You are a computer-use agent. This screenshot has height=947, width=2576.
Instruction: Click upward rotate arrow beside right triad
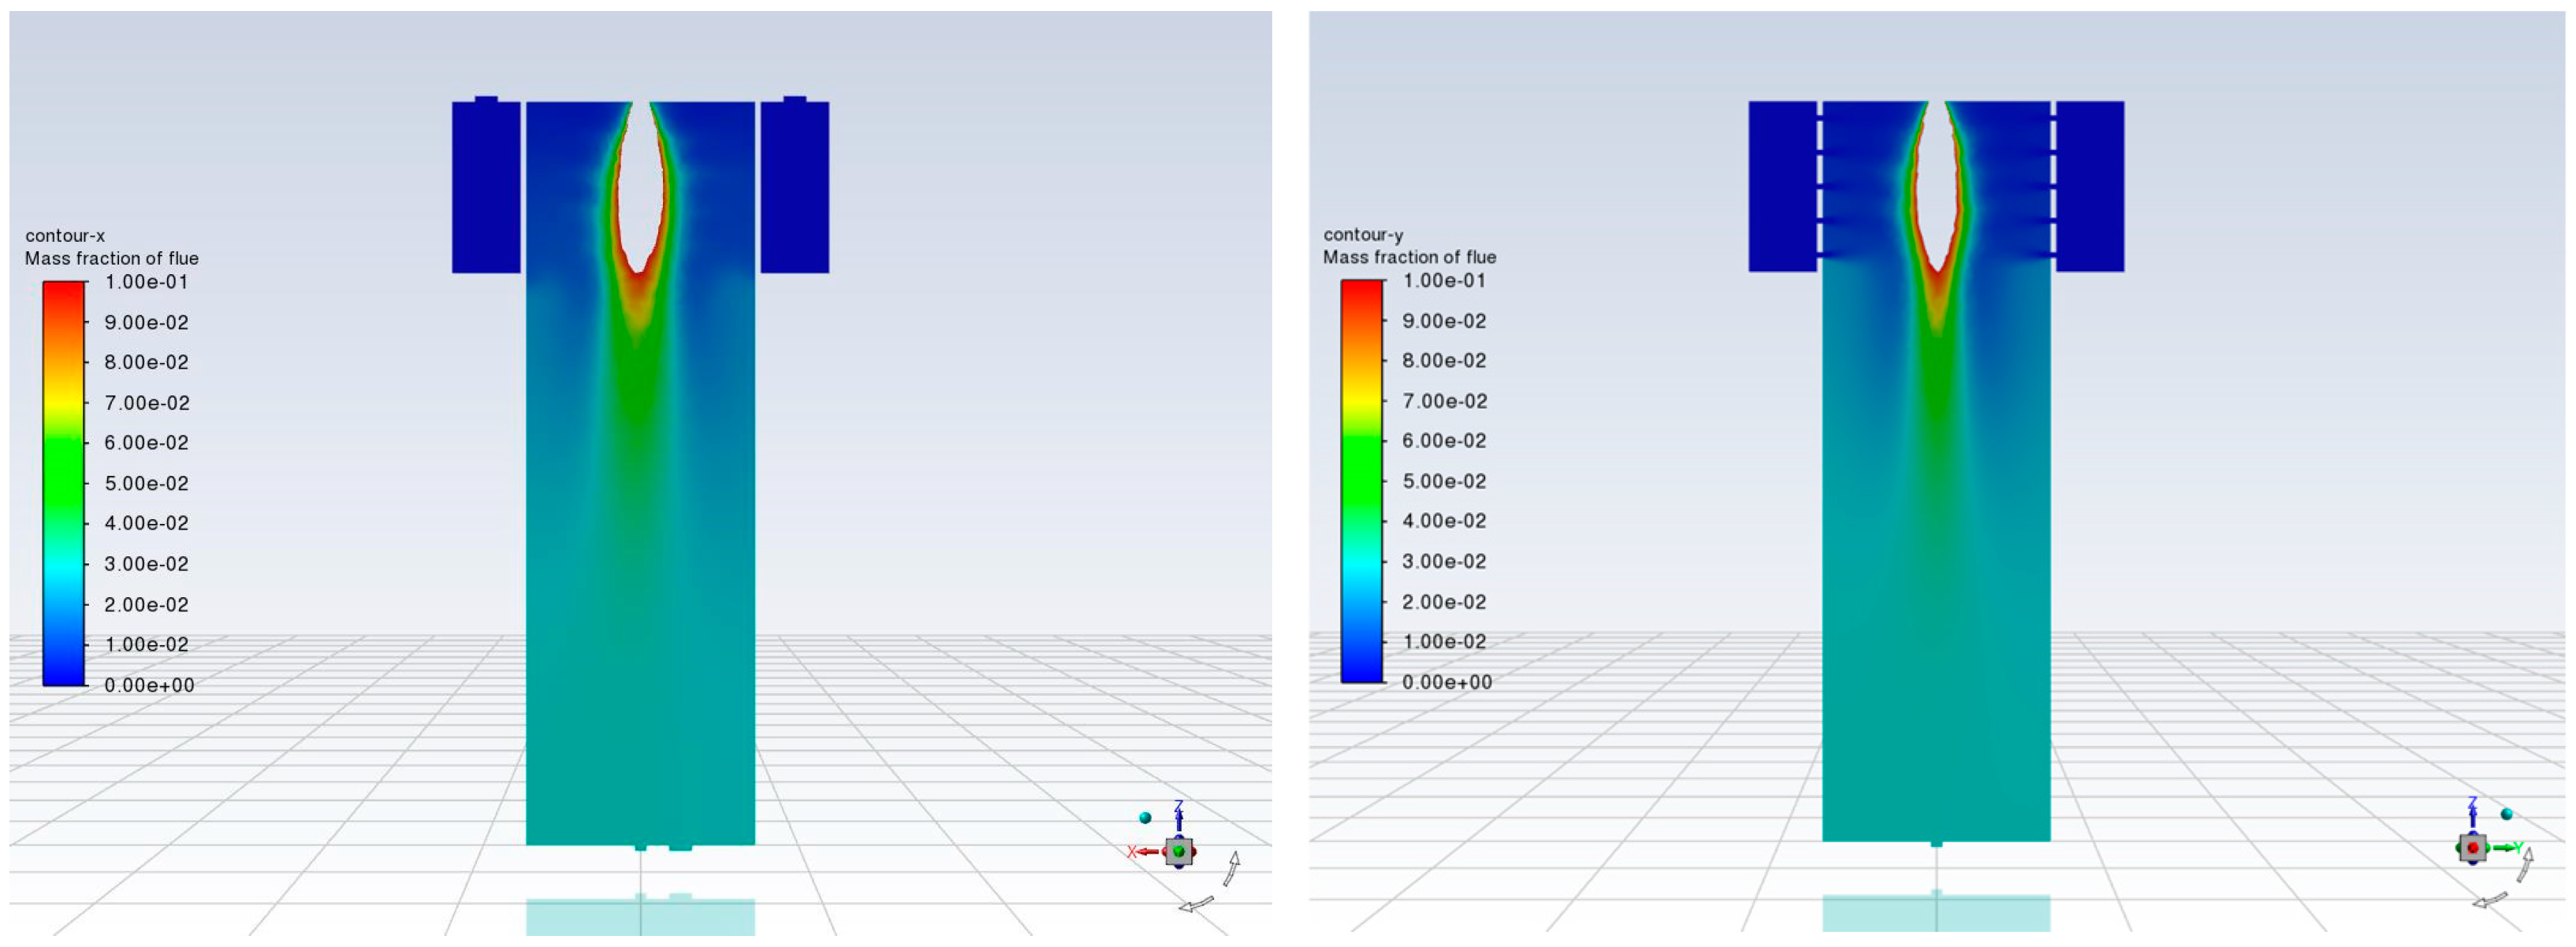(2525, 864)
